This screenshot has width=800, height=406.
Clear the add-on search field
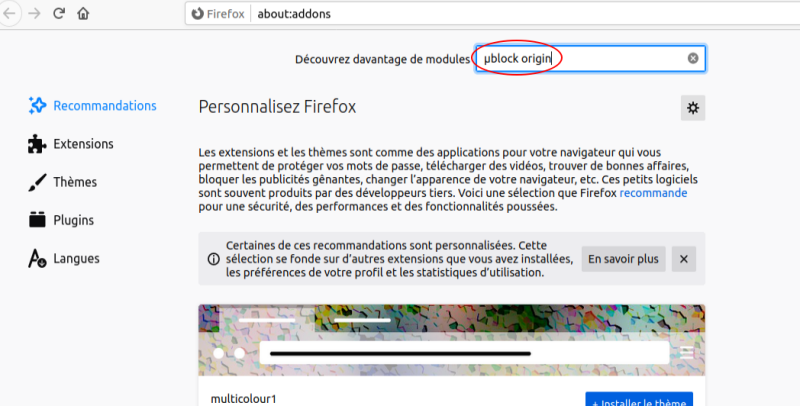[x=693, y=58]
